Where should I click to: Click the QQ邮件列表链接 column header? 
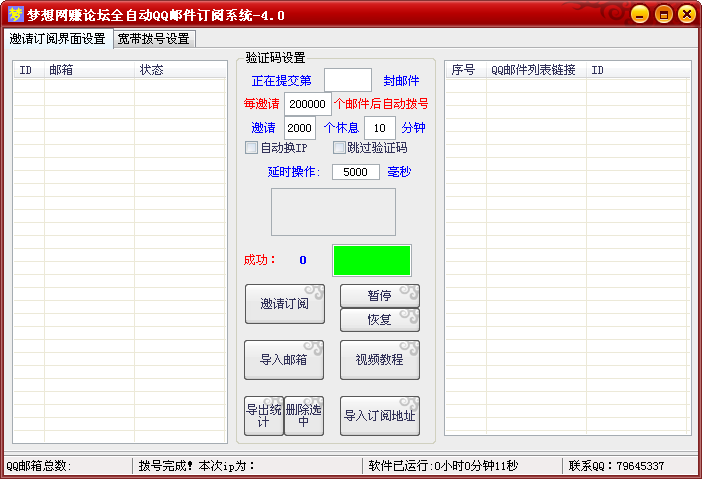point(536,70)
